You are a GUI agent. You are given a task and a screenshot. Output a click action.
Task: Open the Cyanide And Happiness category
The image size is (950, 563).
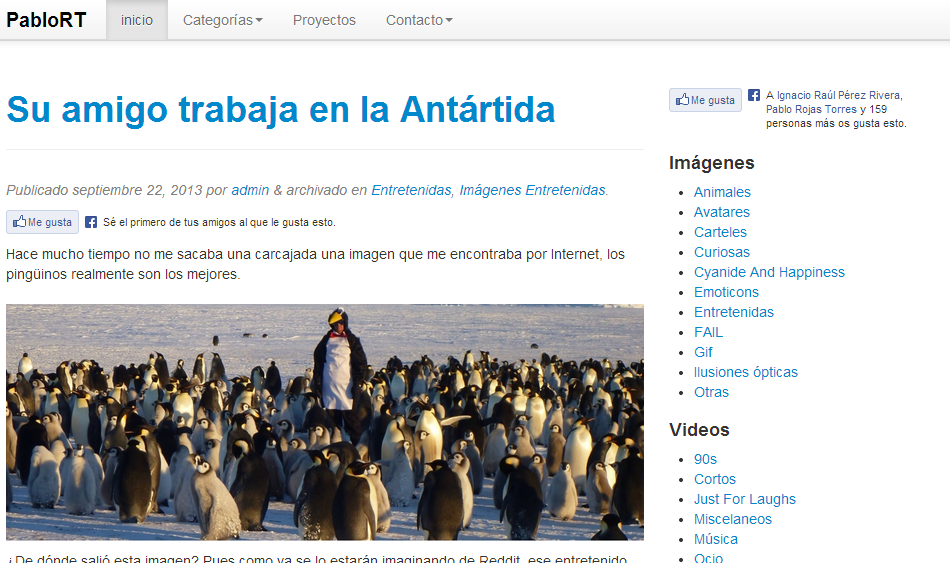pyautogui.click(x=769, y=272)
